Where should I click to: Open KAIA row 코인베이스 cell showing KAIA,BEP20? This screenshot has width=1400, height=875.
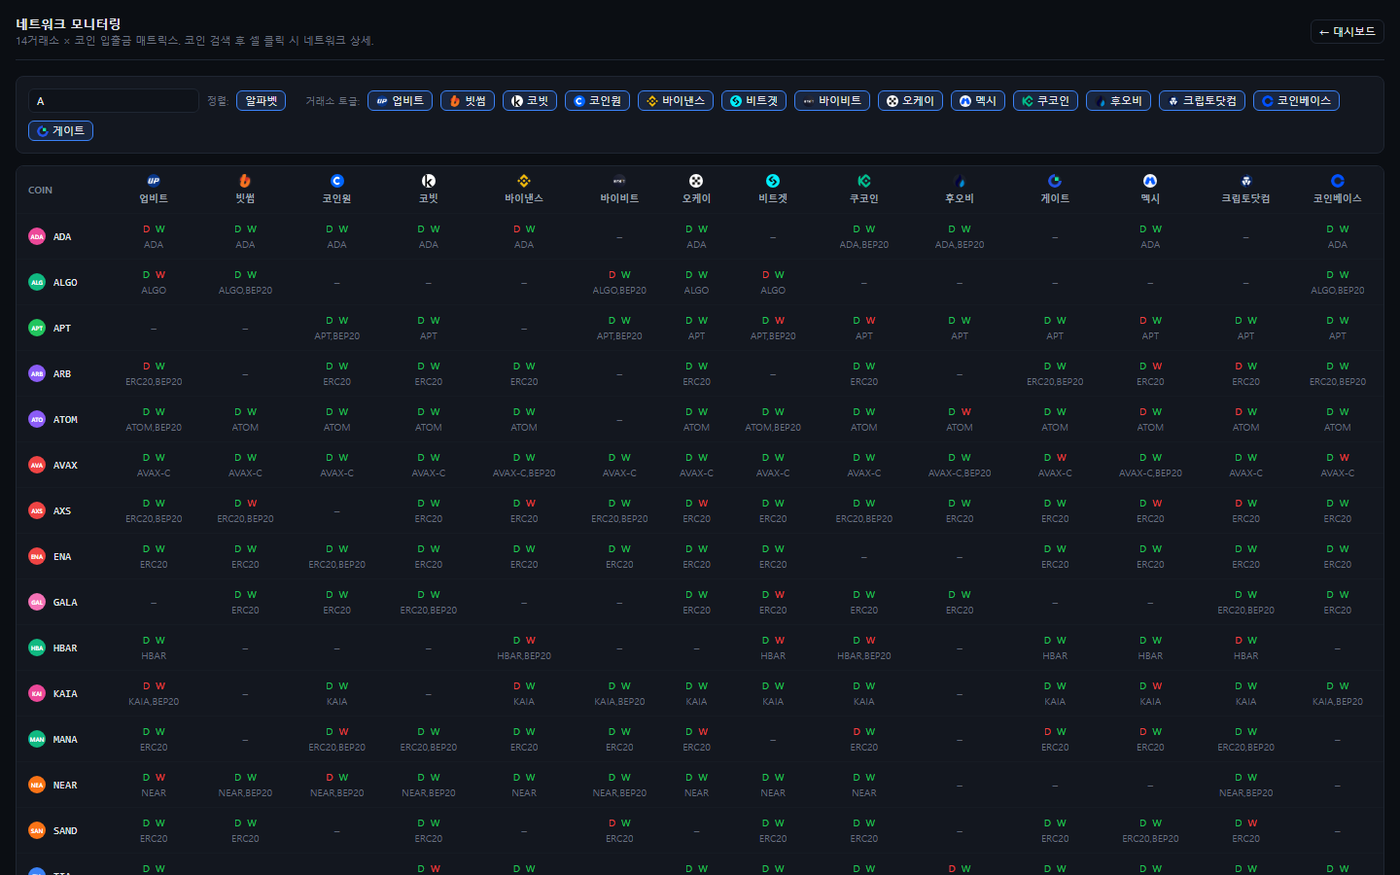pyautogui.click(x=1338, y=694)
